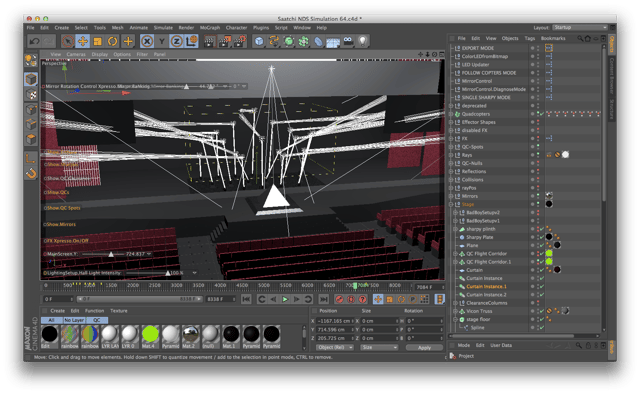The height and width of the screenshot is (394, 640).
Task: Open the File menu
Action: 31,28
